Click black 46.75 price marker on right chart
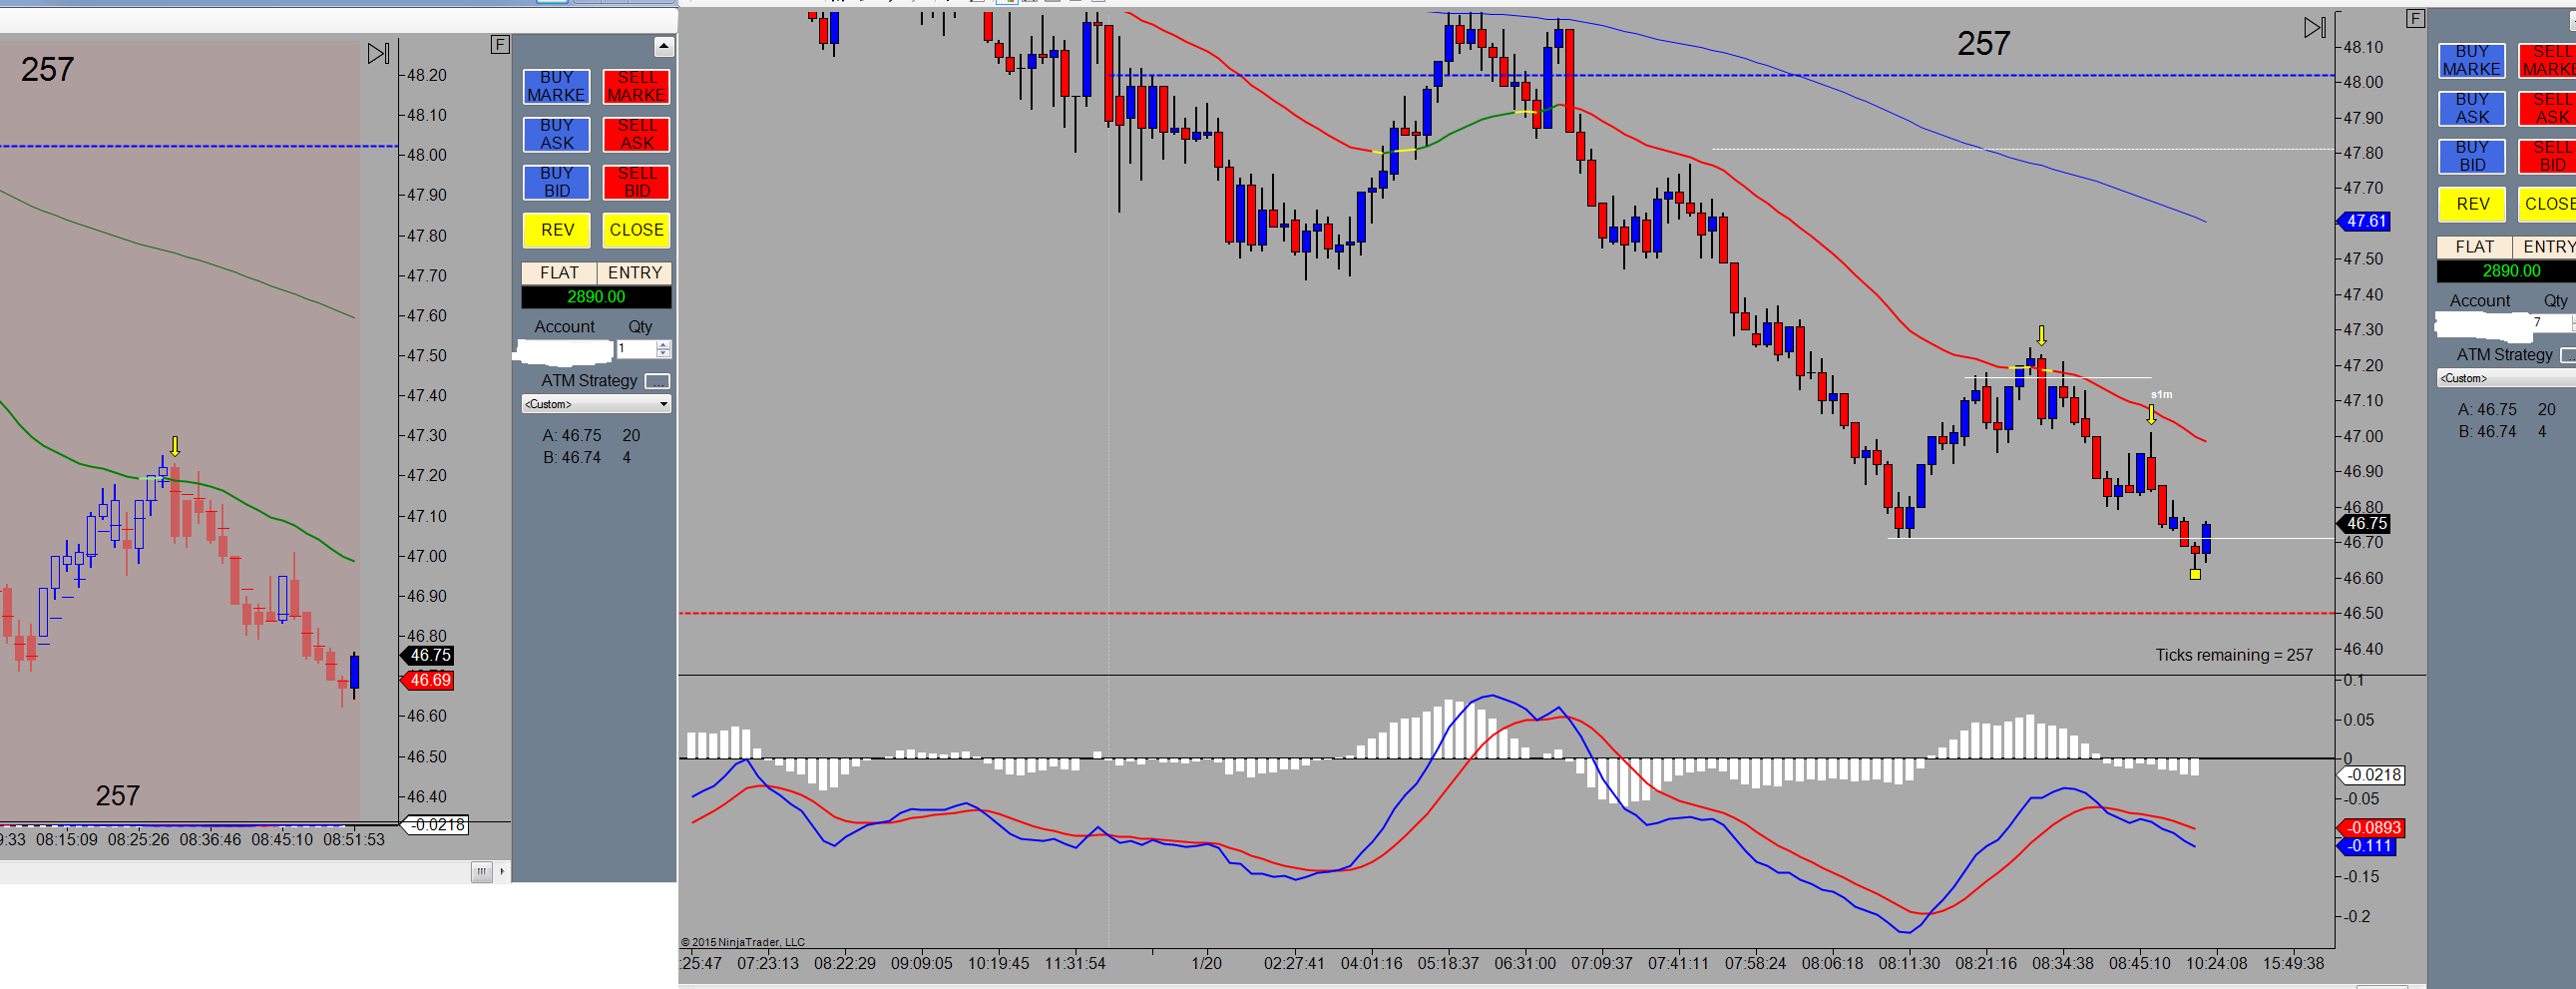 (x=2364, y=523)
